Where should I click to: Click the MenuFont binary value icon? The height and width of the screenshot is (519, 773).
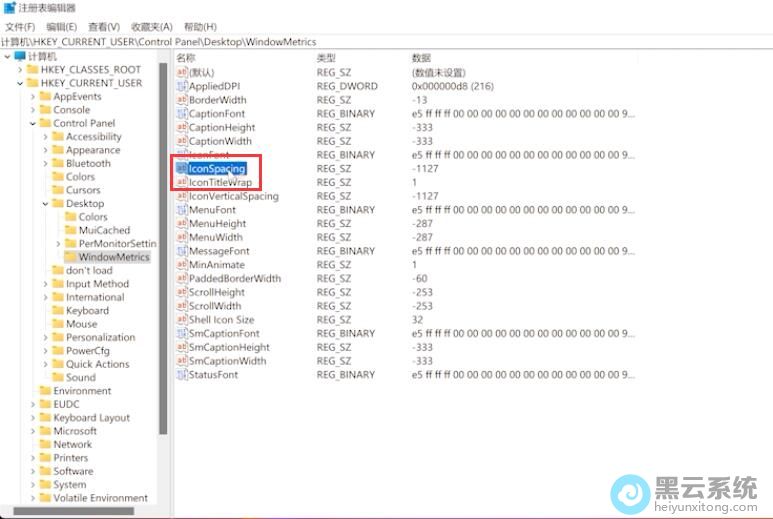click(x=182, y=209)
